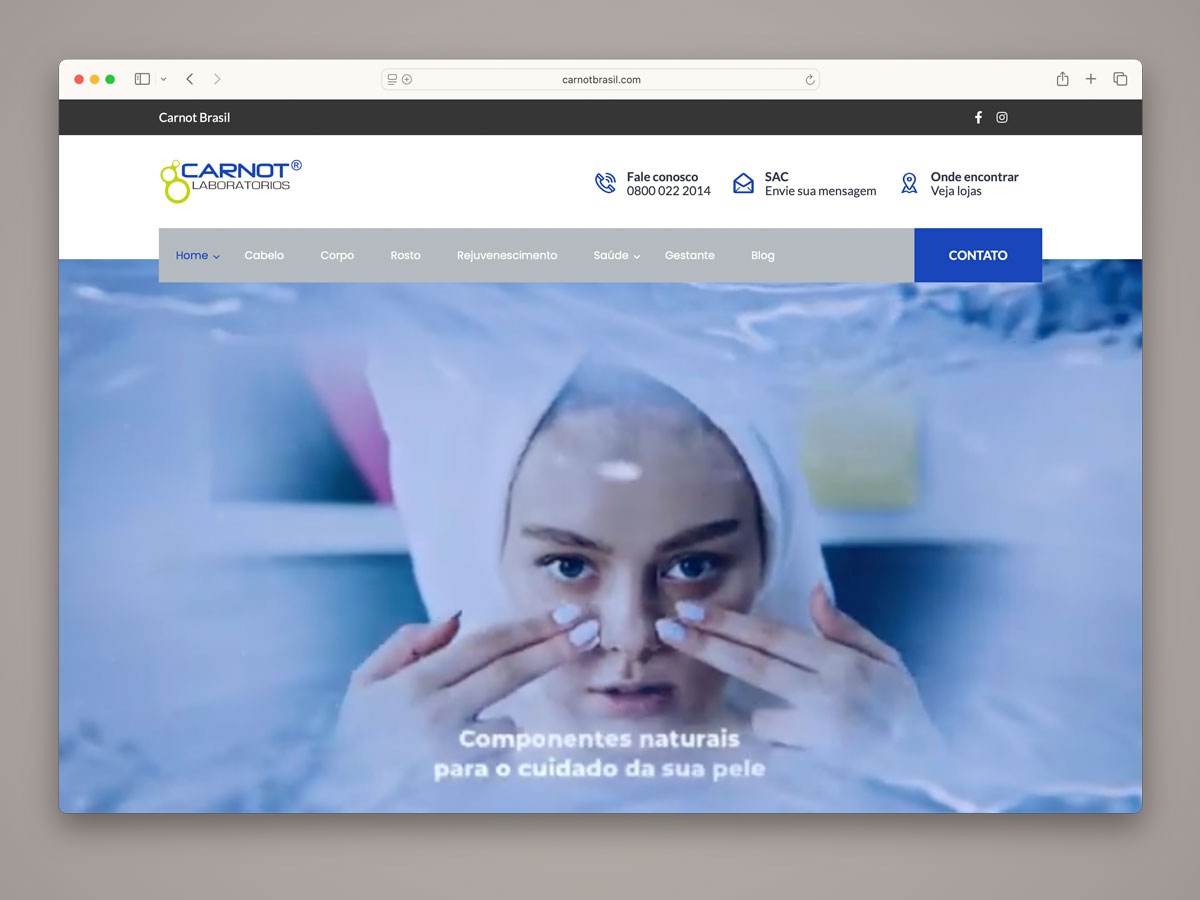
Task: Open the Facebook page icon
Action: tap(978, 117)
